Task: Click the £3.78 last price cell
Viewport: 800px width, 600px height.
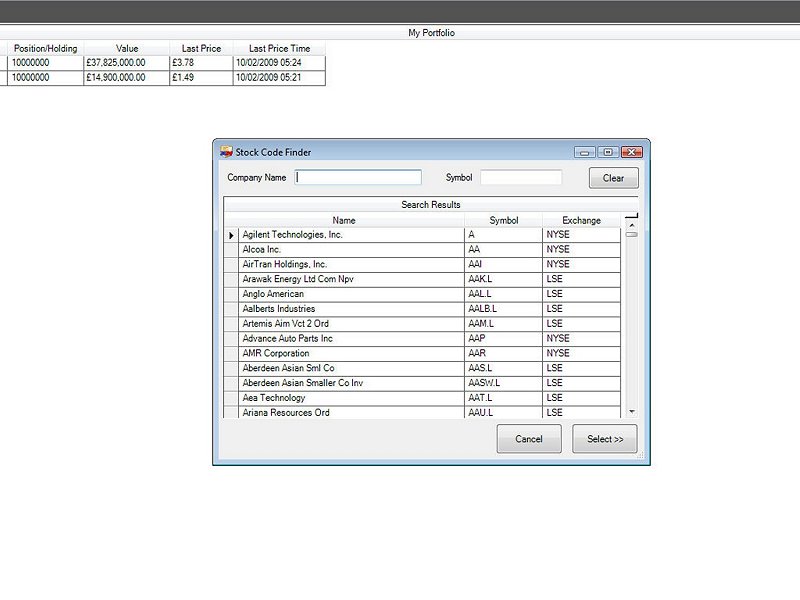Action: [202, 63]
